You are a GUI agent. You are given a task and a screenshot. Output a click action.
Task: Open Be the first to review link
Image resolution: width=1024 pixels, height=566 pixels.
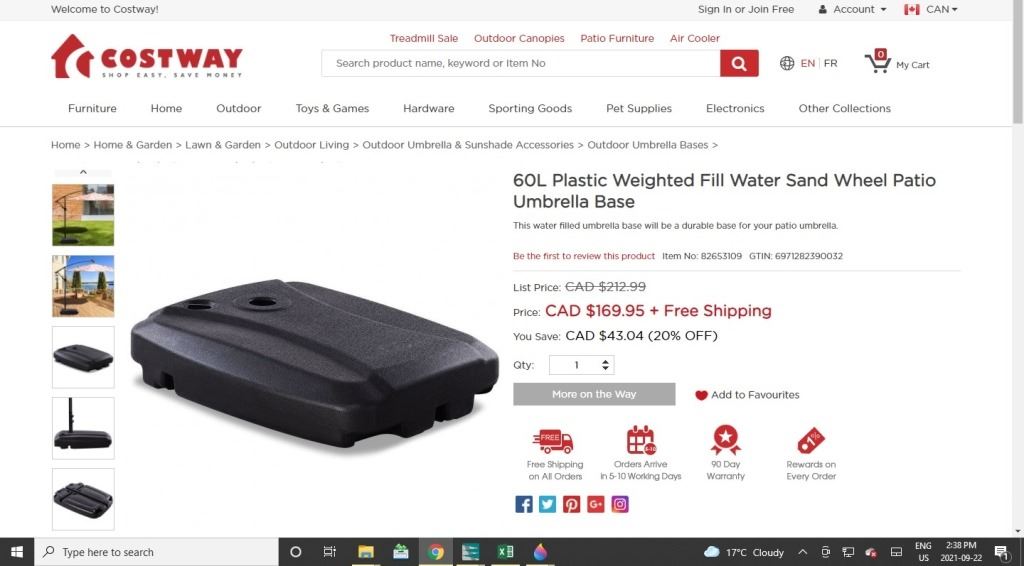[x=584, y=256]
